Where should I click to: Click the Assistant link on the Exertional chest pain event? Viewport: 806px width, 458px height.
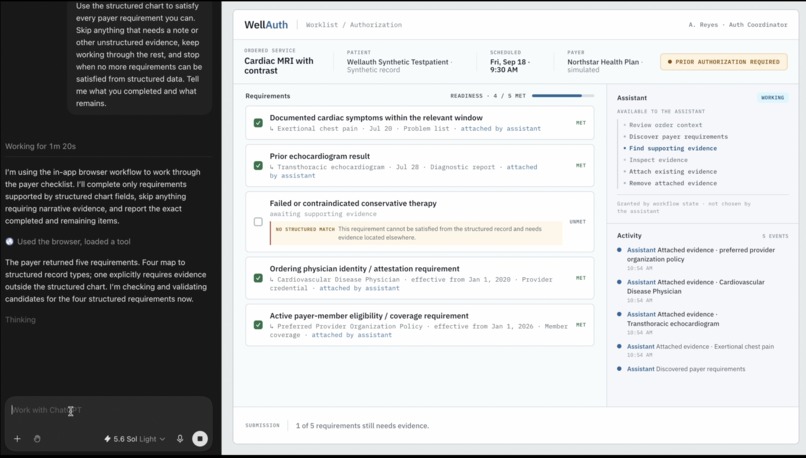[641, 346]
